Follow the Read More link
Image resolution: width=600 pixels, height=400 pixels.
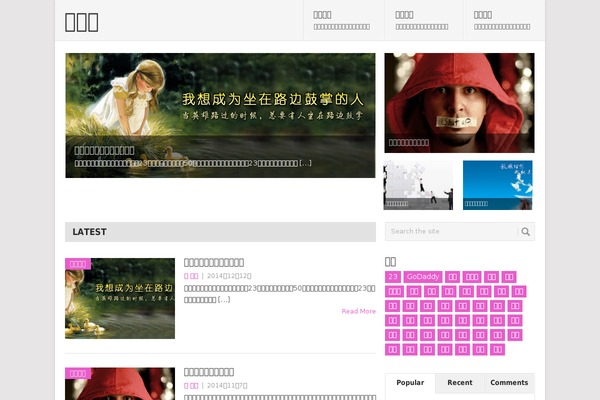tap(359, 311)
